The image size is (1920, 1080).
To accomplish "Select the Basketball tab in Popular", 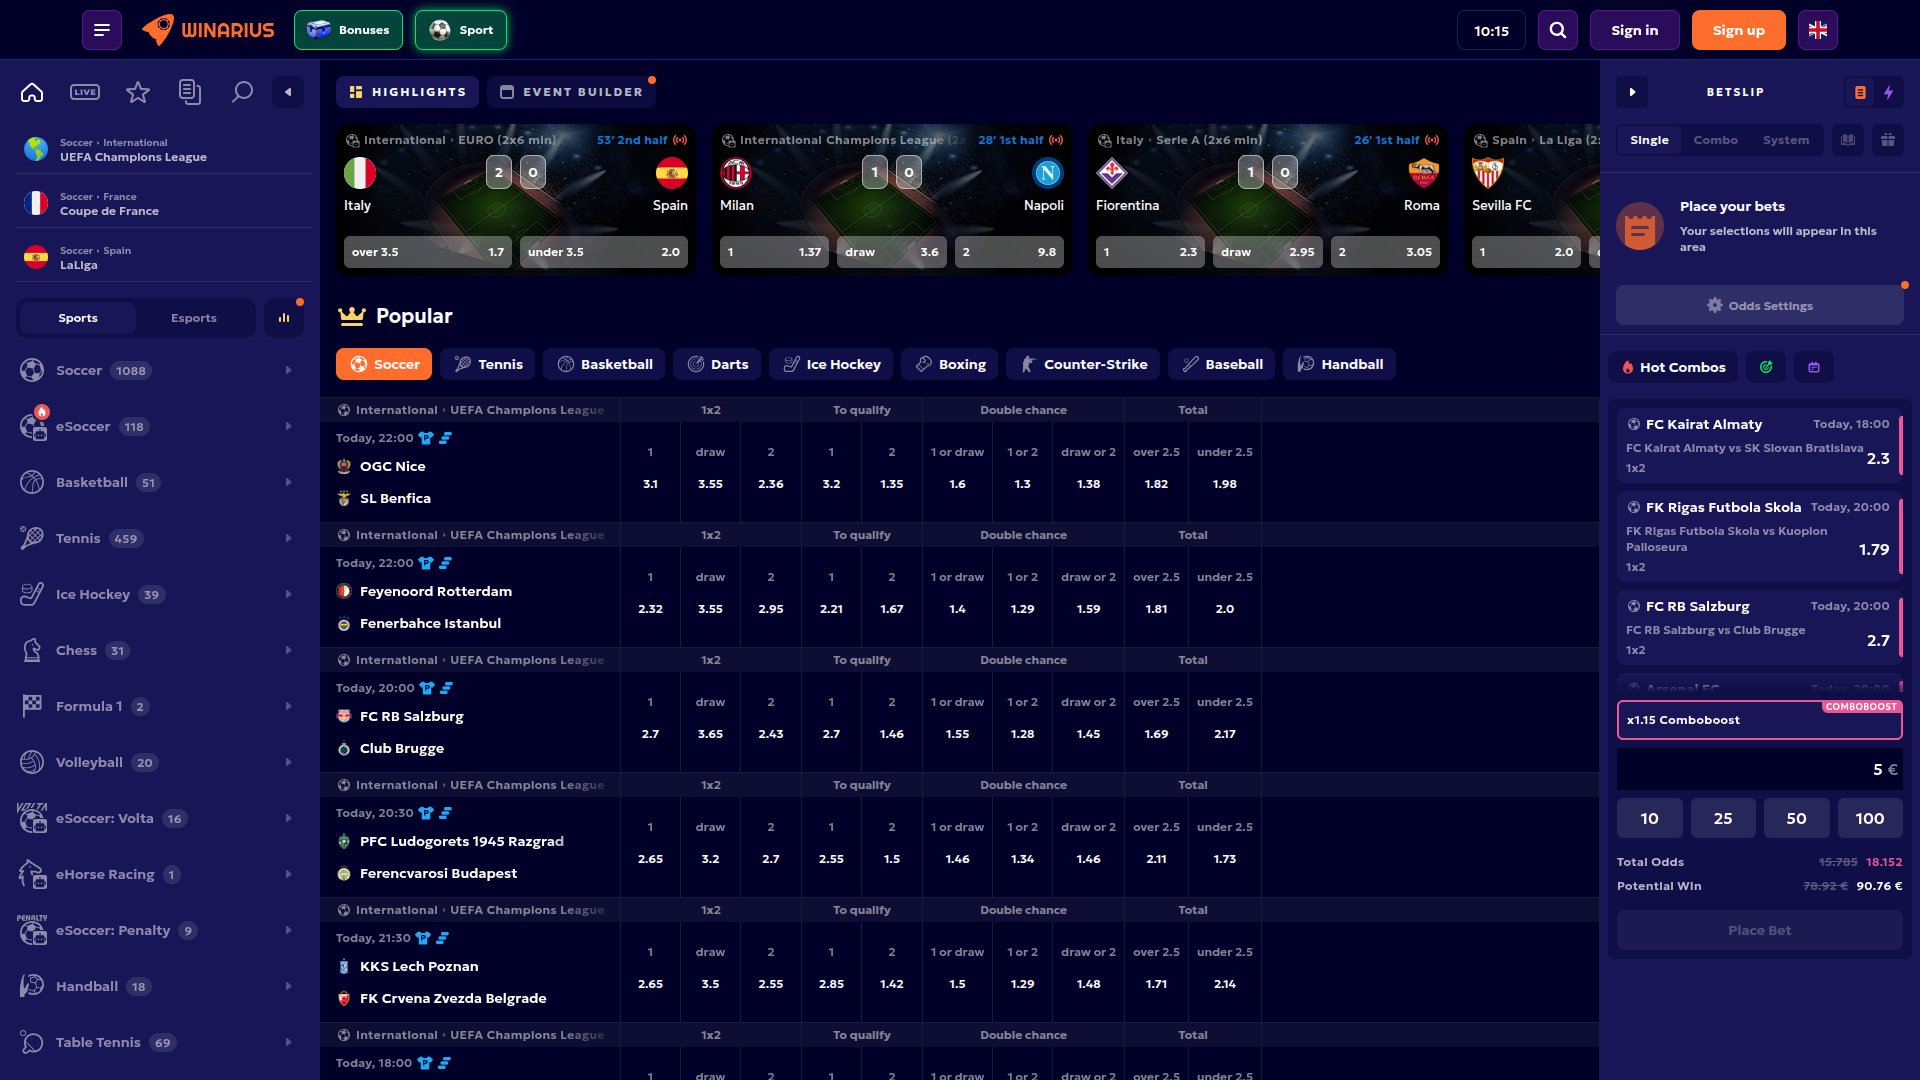I will point(604,364).
